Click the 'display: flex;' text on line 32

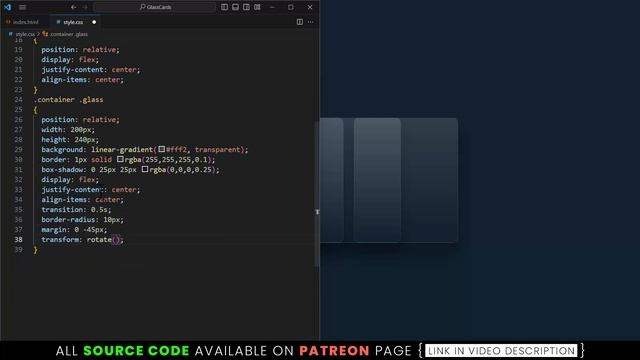pos(70,180)
